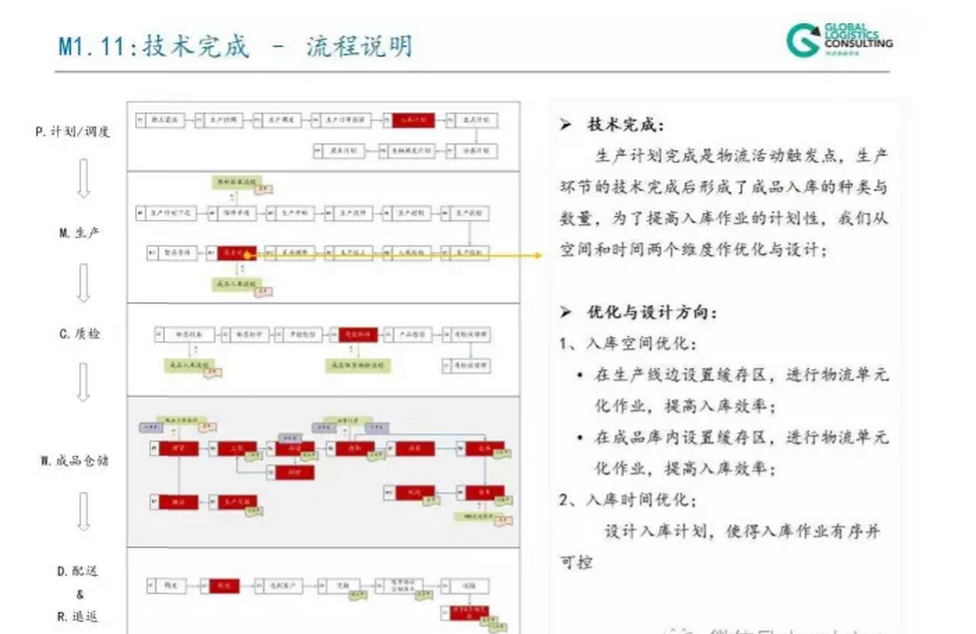The width and height of the screenshot is (976, 634).
Task: Click the down arrow below 'P.计划/调度'
Action: pyautogui.click(x=83, y=178)
